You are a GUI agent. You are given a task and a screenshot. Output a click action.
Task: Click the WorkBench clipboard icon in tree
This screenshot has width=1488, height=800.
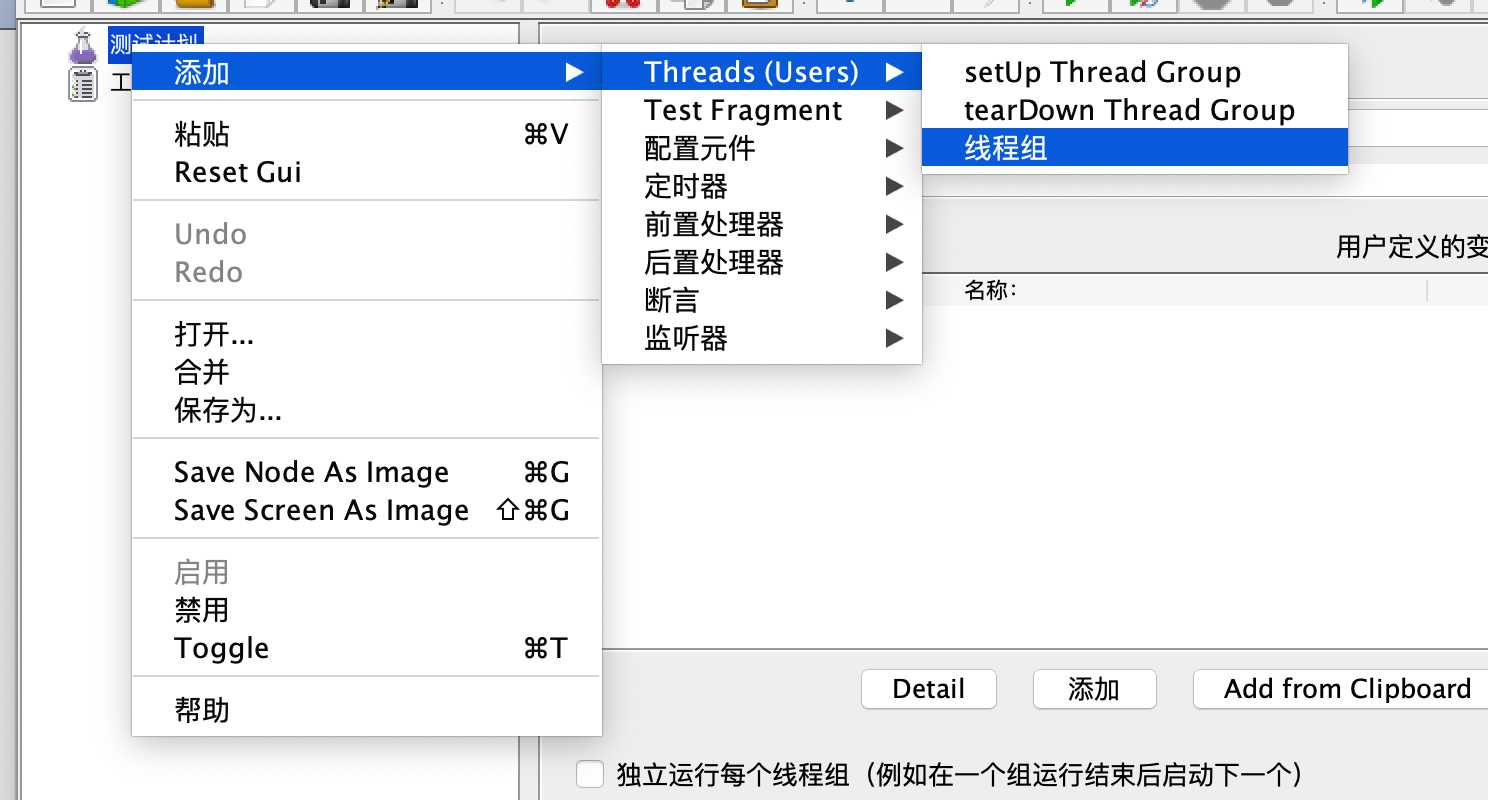[x=82, y=84]
